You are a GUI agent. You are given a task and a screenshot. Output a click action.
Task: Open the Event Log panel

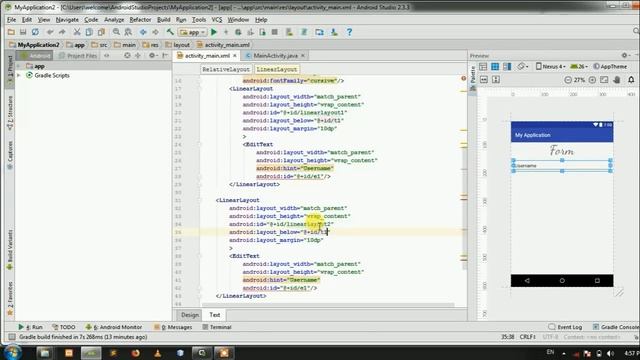click(565, 327)
